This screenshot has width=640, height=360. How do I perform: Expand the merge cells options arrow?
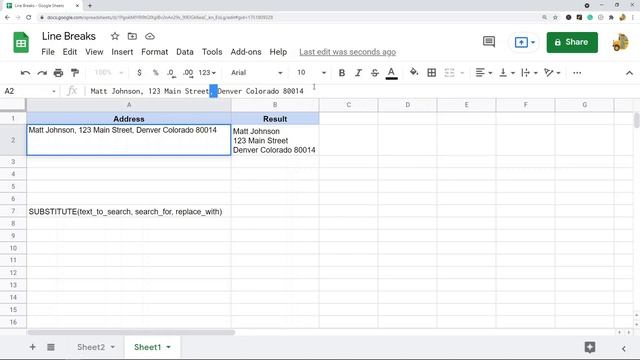[x=462, y=73]
